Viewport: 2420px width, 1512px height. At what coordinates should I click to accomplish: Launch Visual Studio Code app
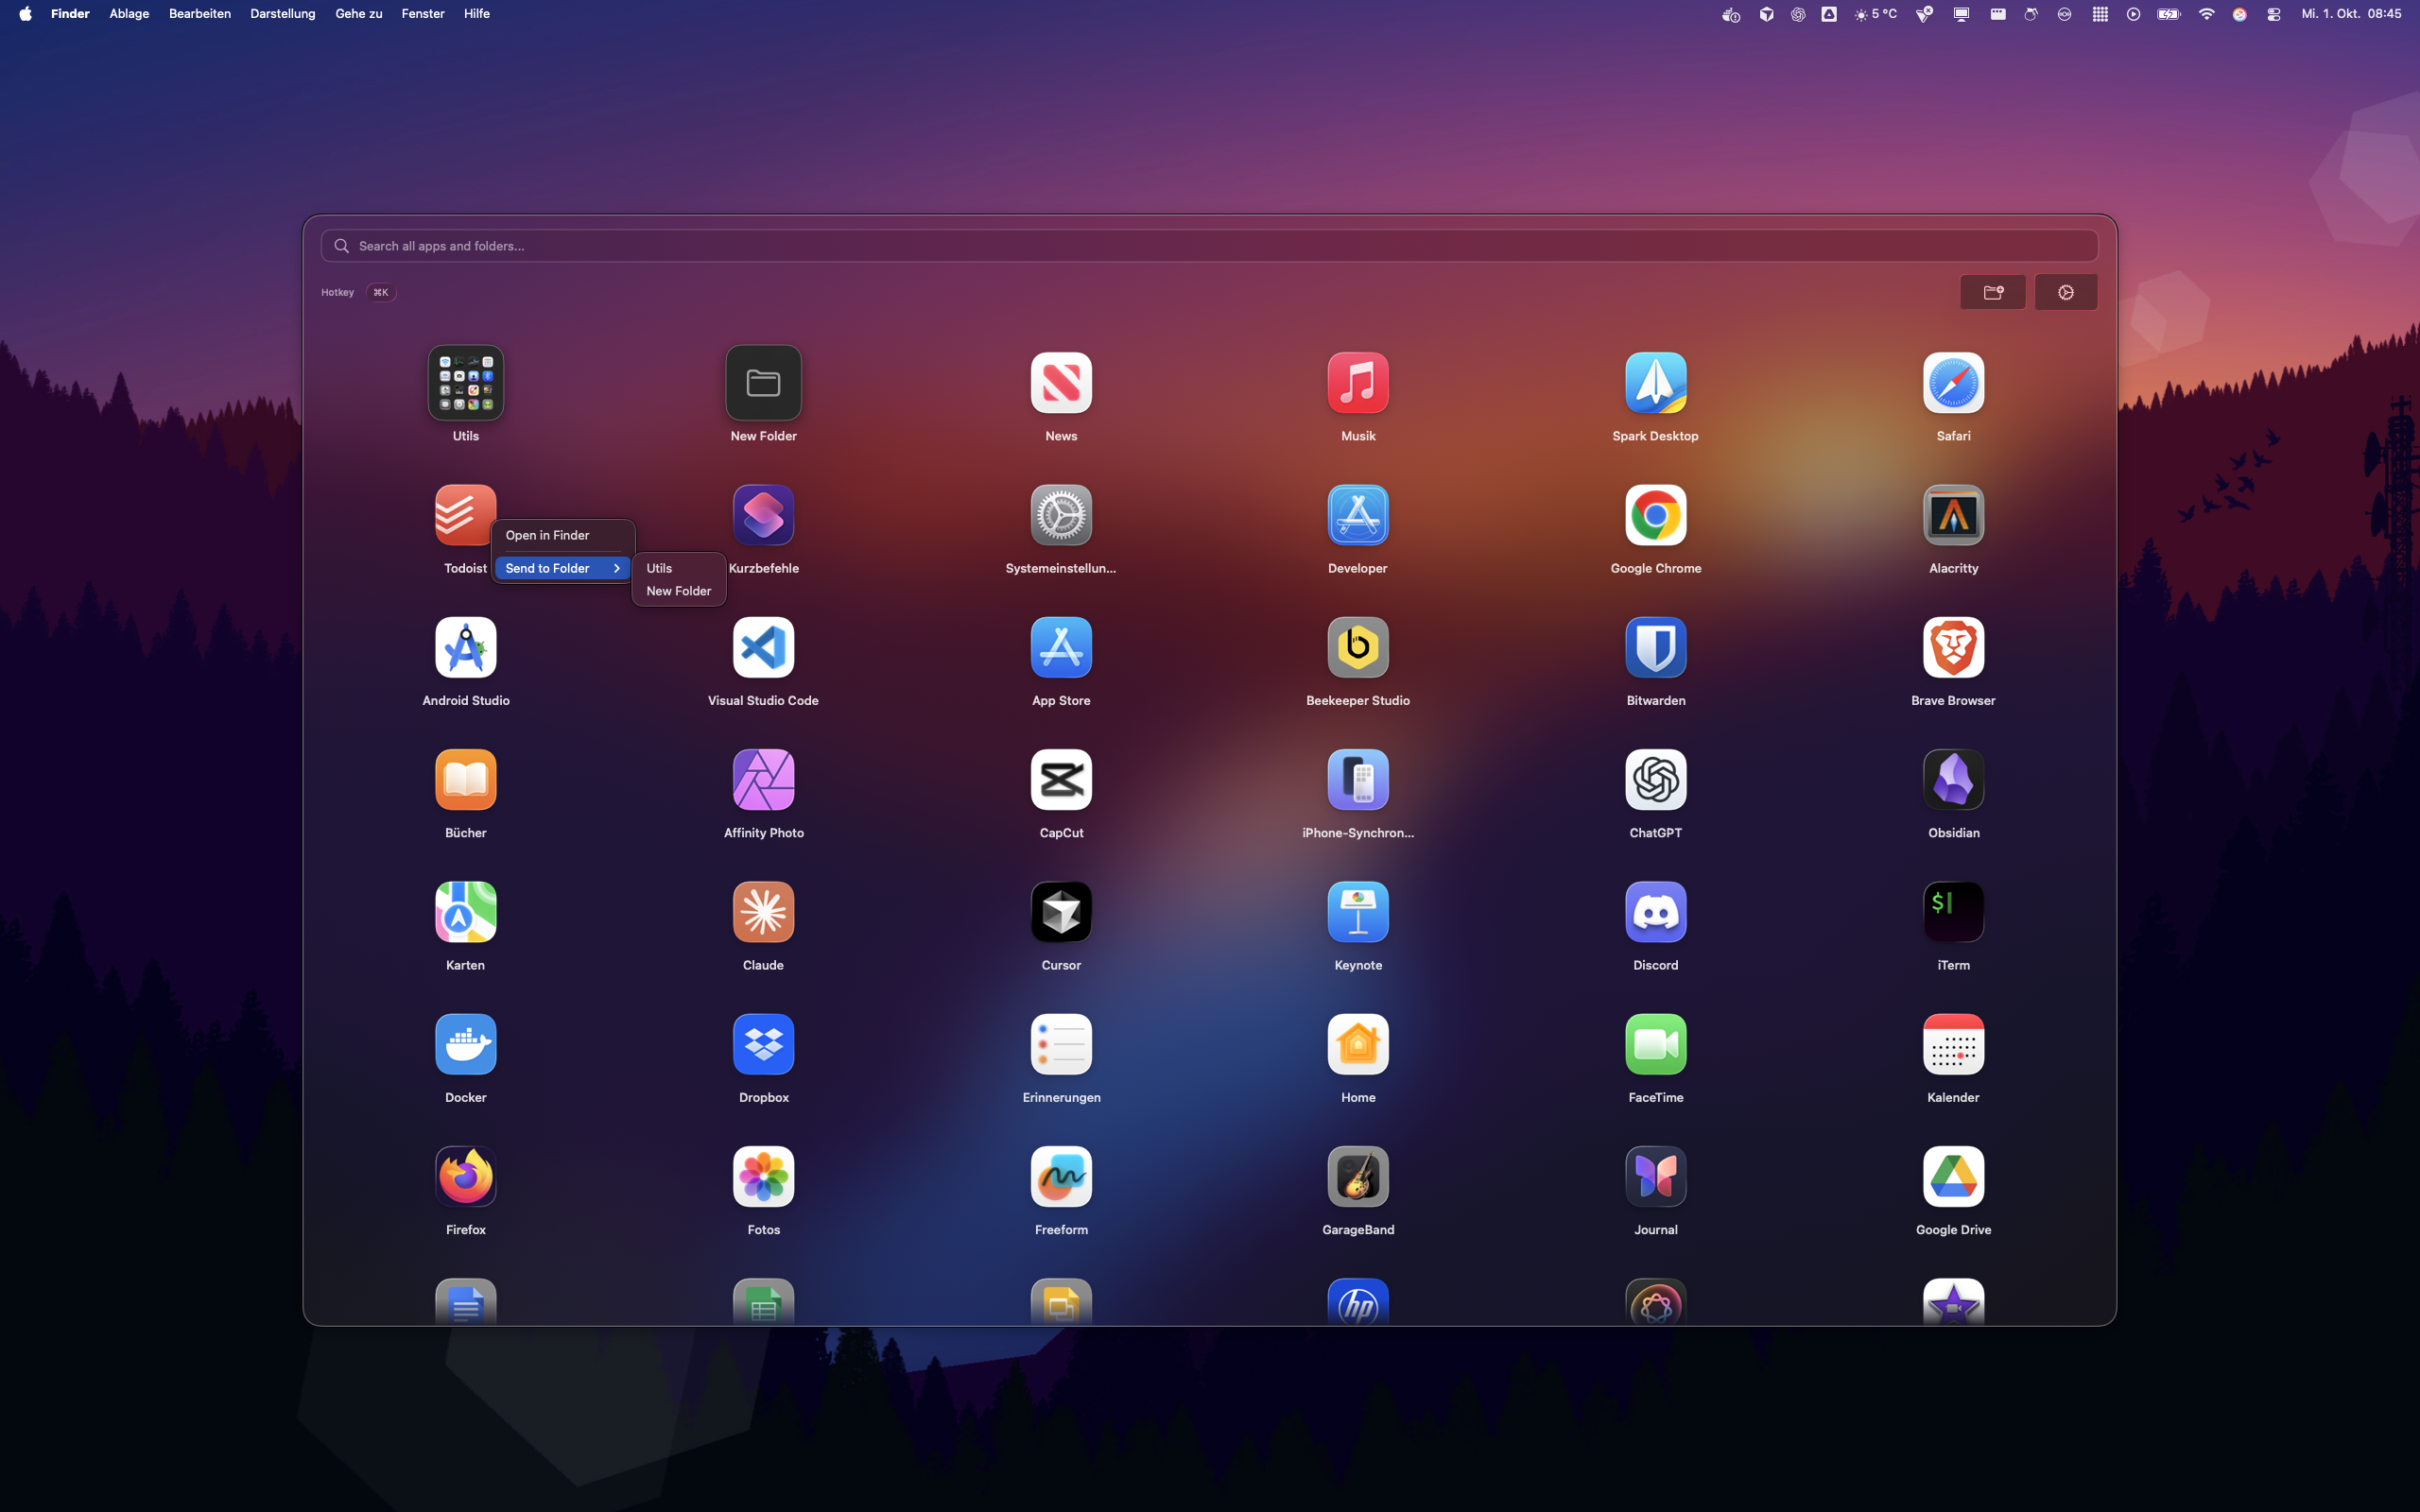pos(763,648)
